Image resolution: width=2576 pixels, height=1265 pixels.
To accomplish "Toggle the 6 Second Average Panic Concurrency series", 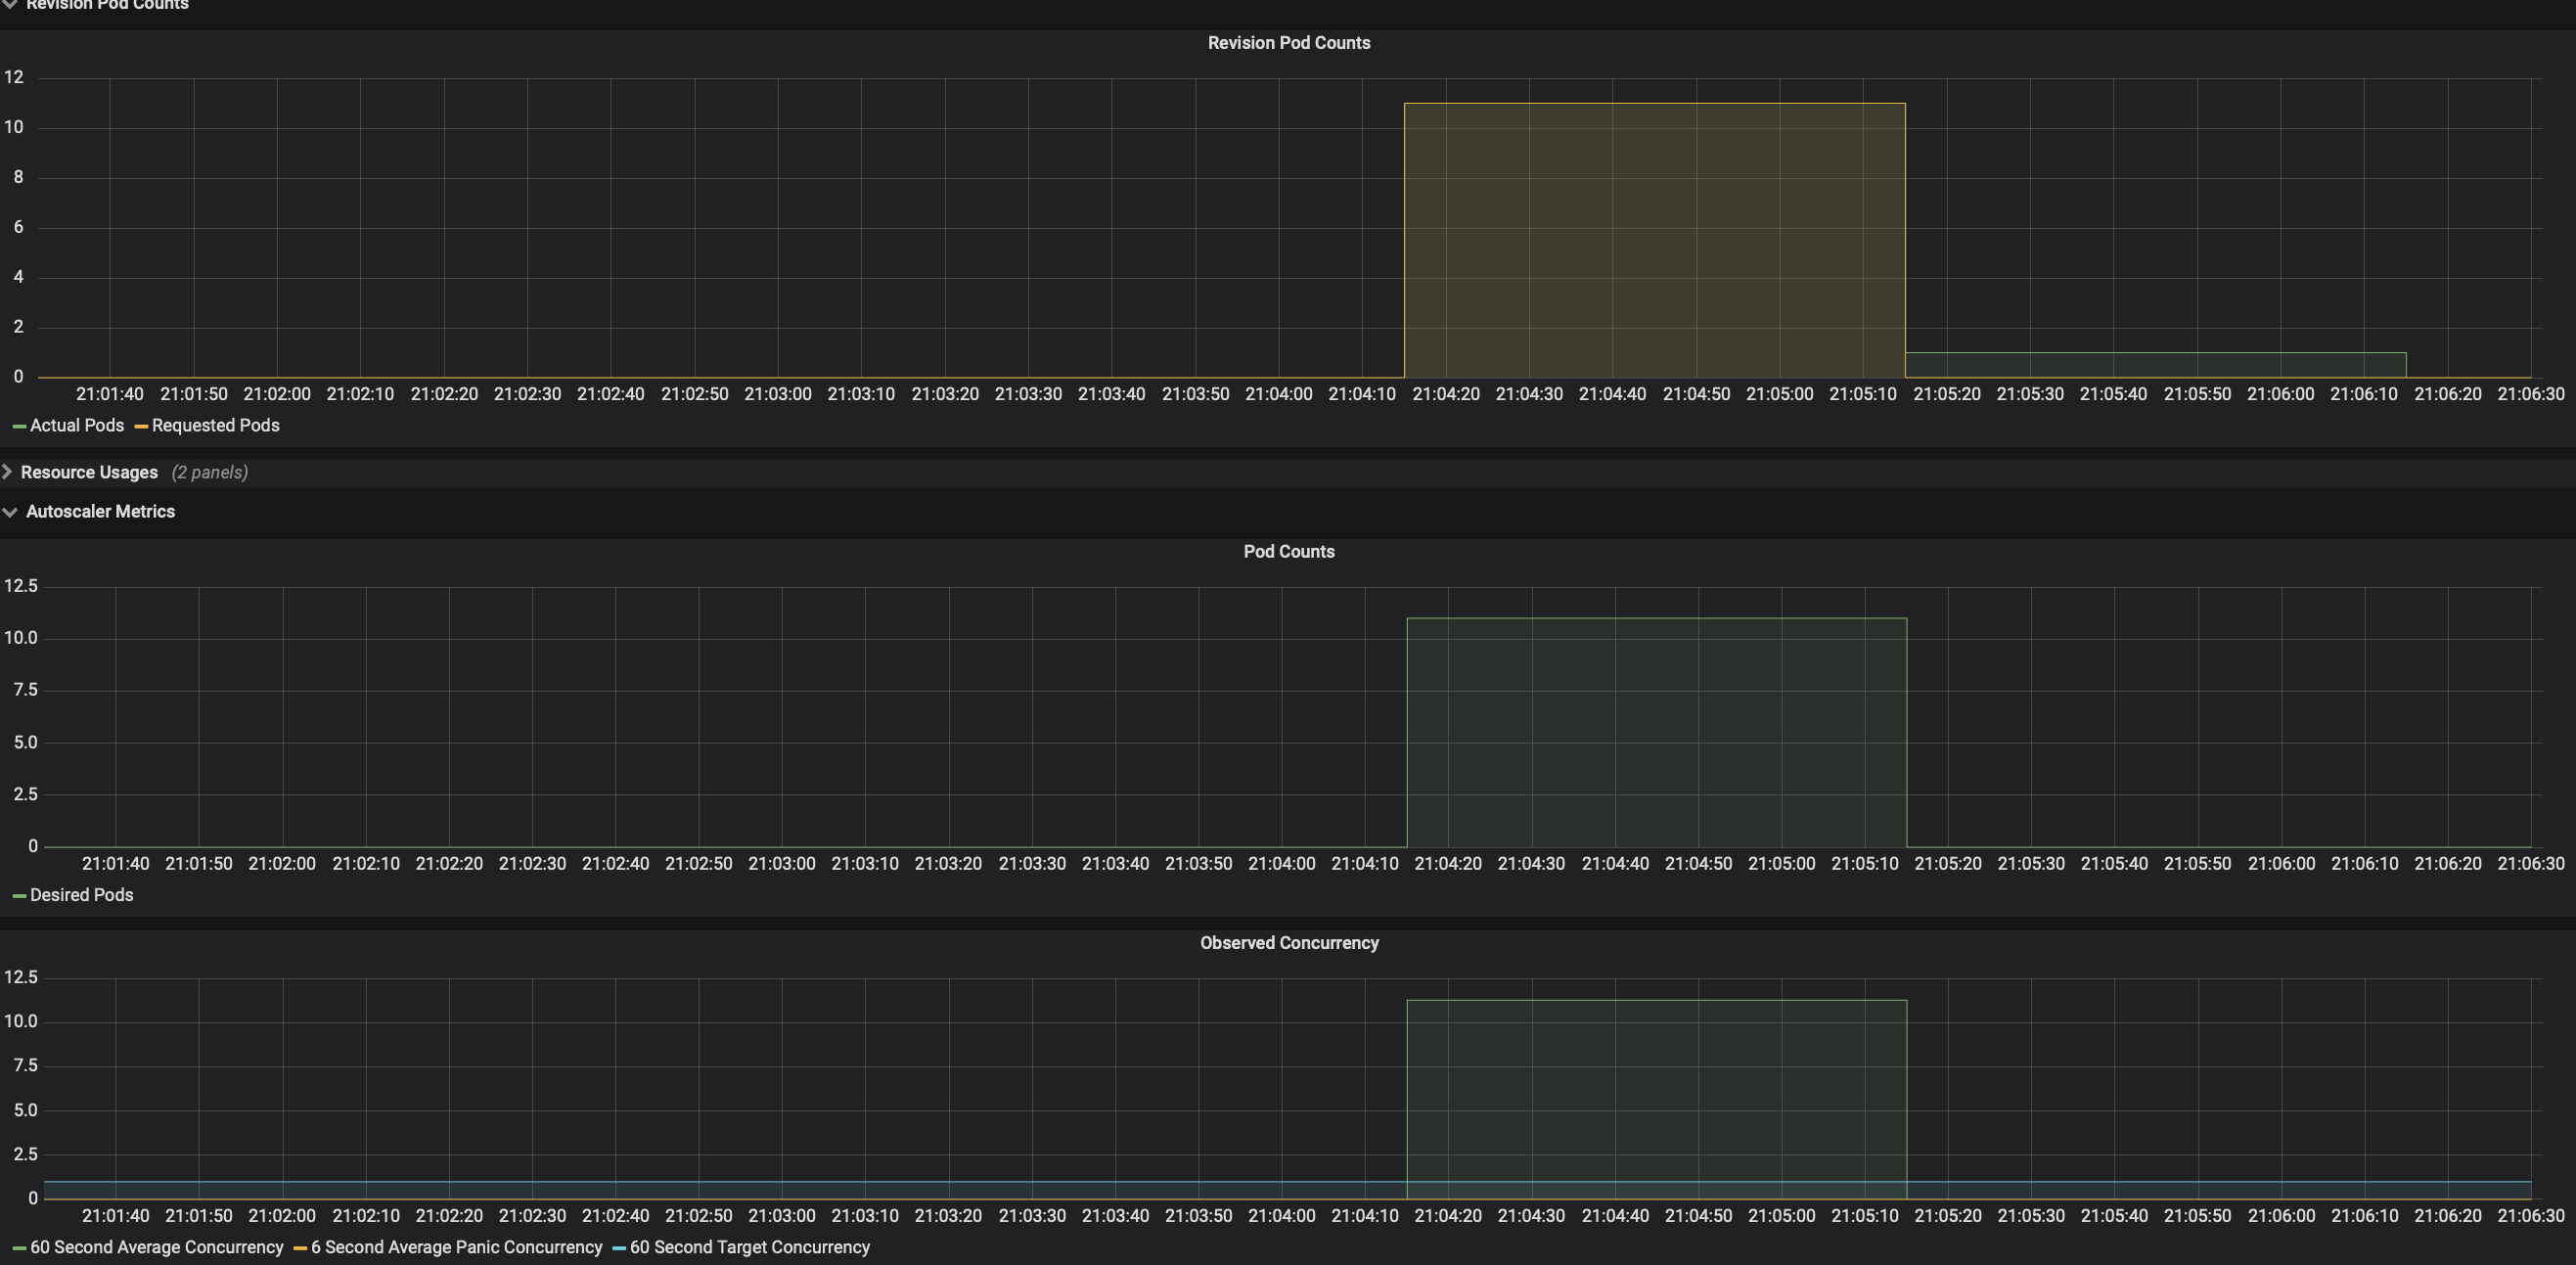I will (x=456, y=1247).
